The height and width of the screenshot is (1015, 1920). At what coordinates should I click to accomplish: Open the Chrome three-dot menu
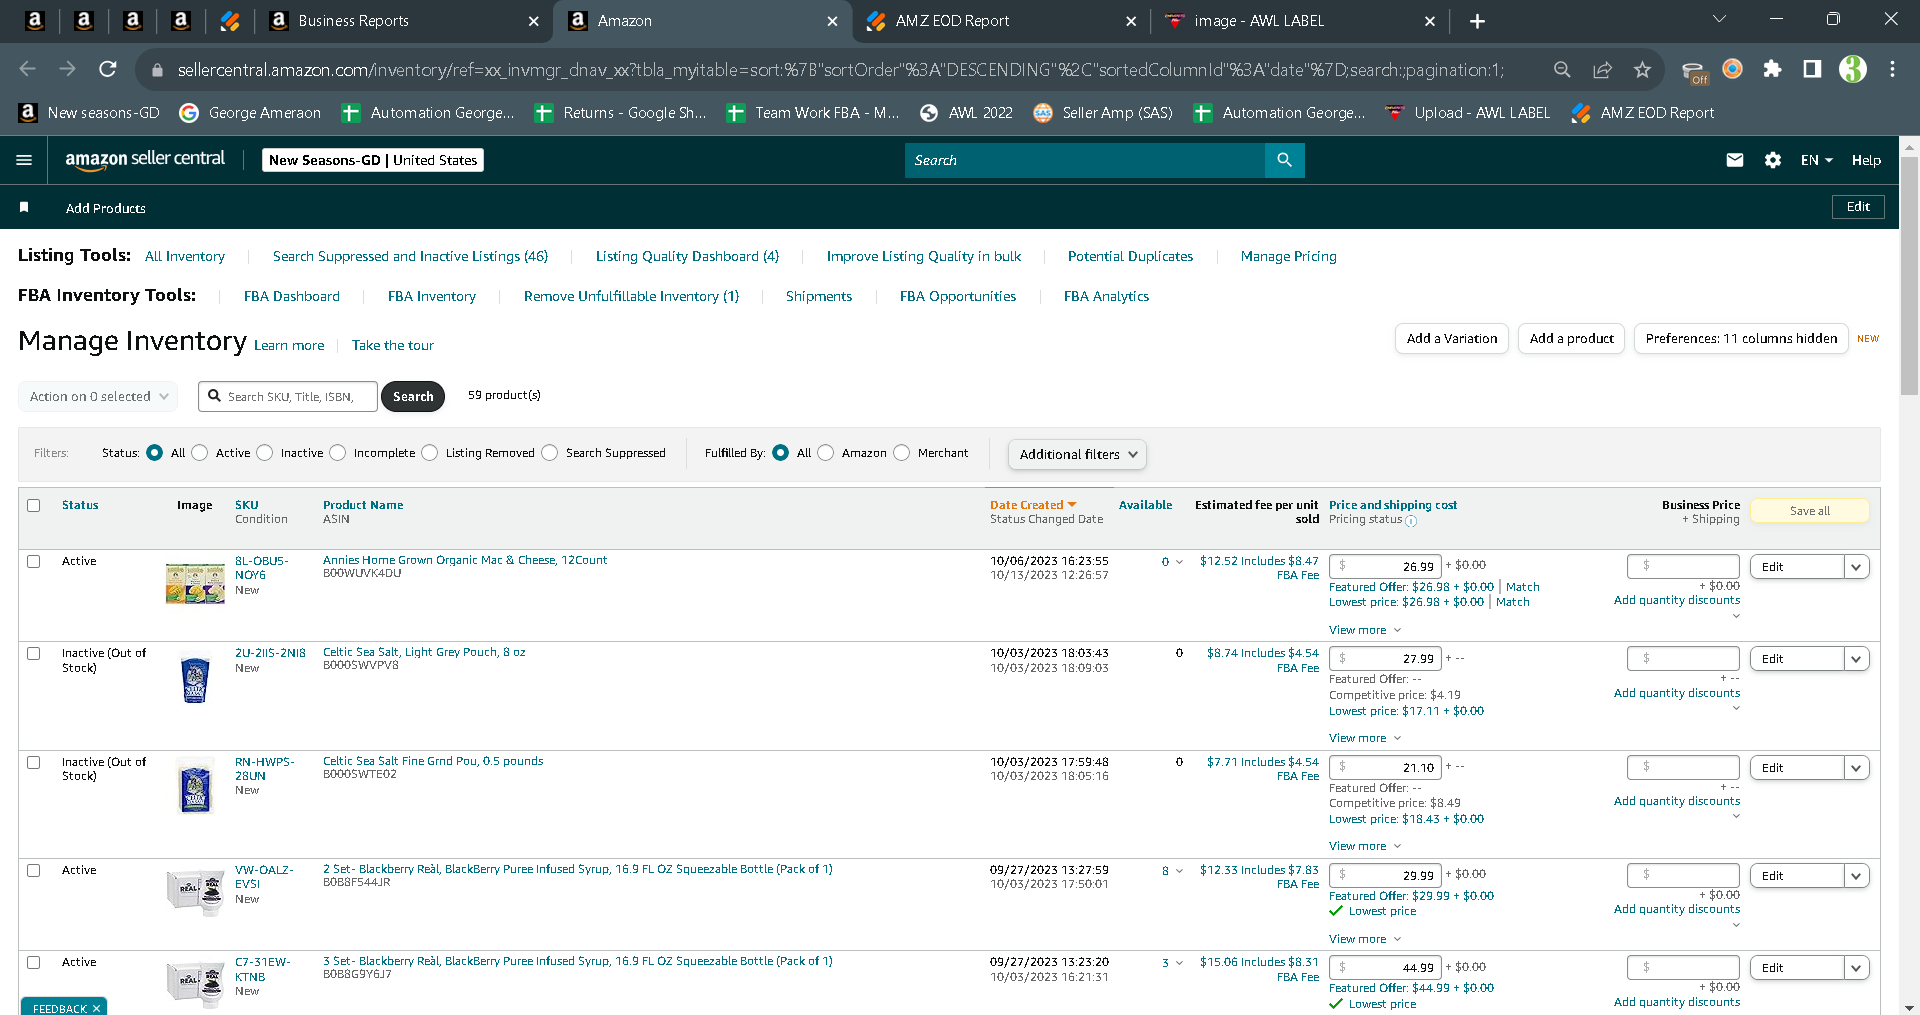point(1892,69)
